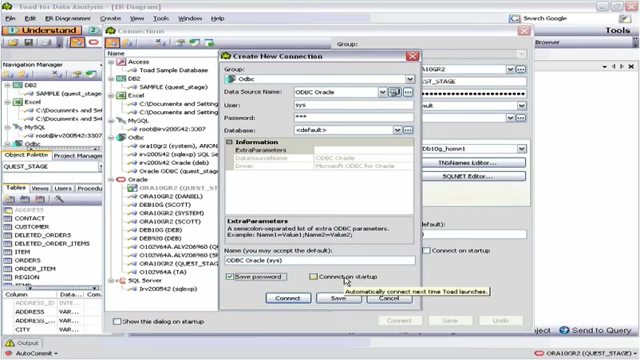The image size is (640, 360).
Task: Open the Create menu
Action: [x=111, y=18]
